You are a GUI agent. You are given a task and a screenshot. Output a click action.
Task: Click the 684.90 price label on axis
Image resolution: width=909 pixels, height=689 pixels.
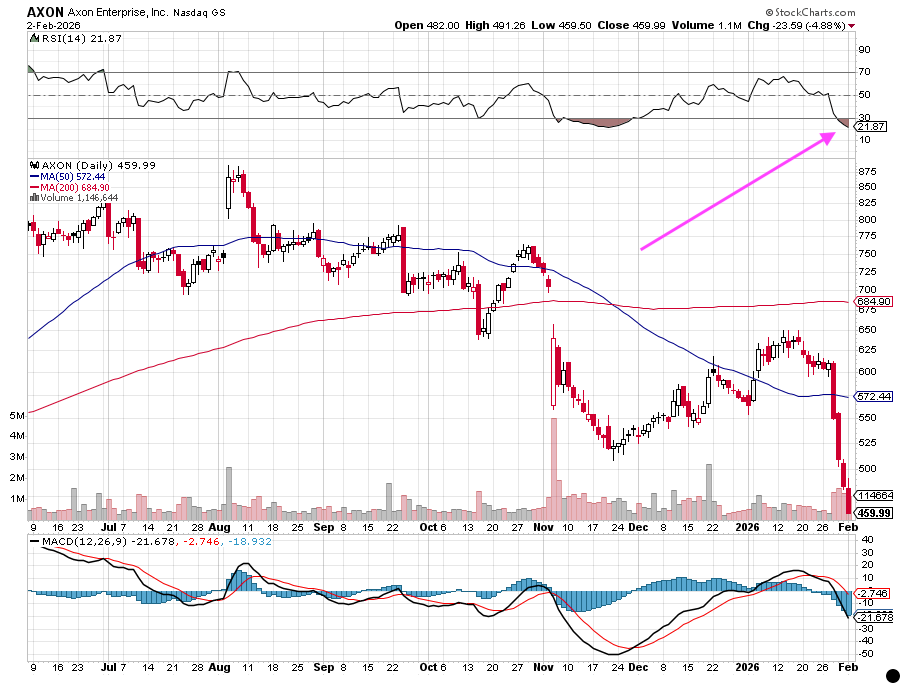pyautogui.click(x=873, y=301)
